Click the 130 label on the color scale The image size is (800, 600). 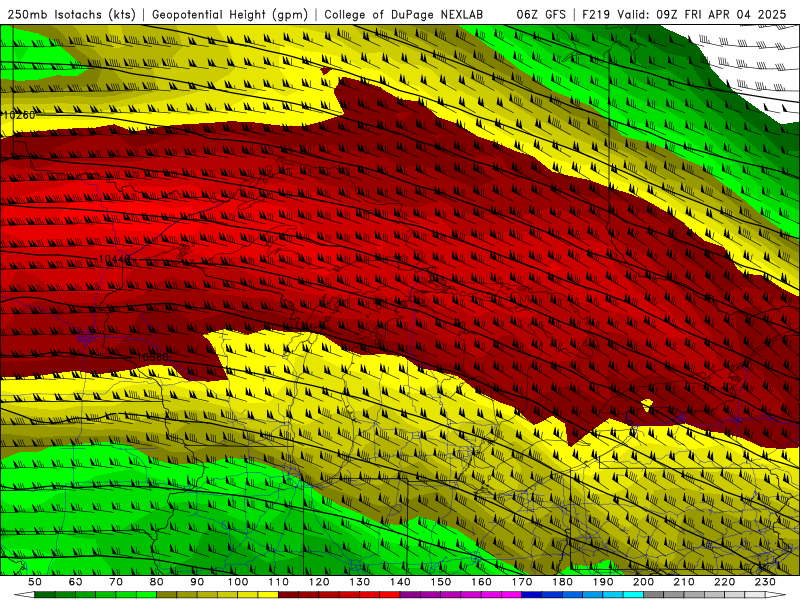[x=360, y=582]
